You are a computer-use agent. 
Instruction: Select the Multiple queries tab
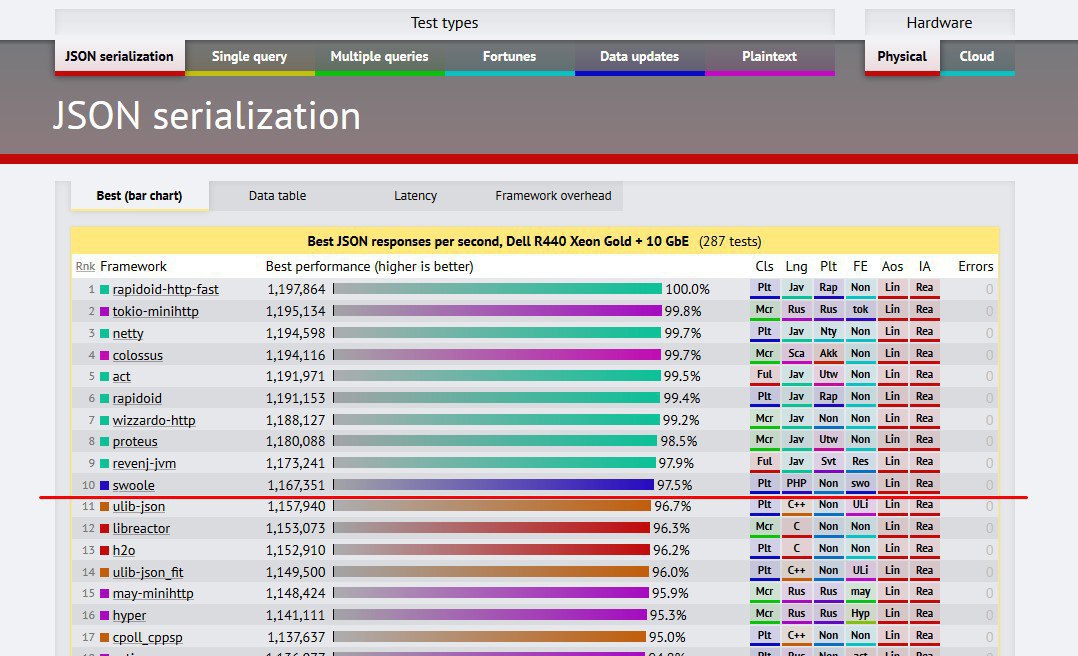click(380, 57)
